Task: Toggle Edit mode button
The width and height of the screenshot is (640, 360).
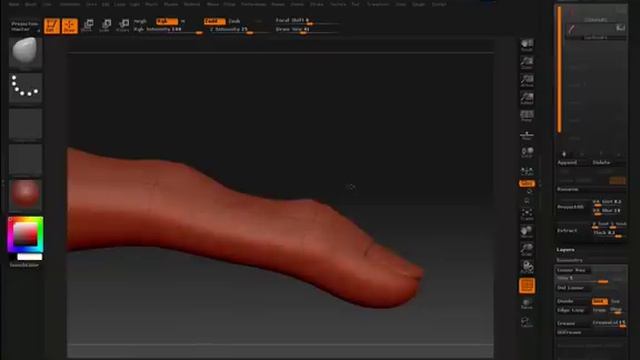Action: coord(52,26)
